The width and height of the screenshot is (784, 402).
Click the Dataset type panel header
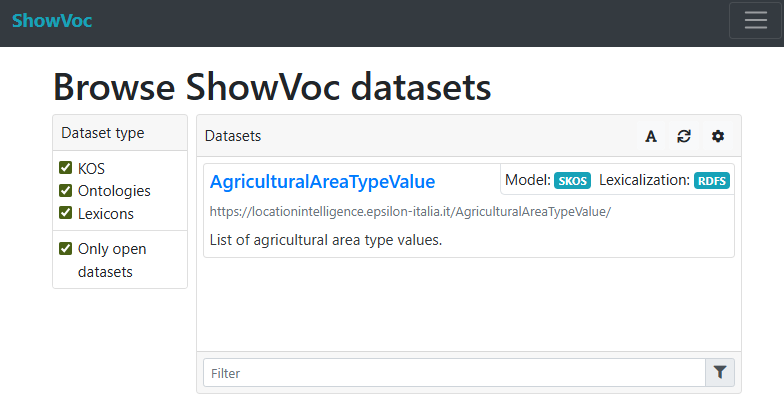point(103,132)
